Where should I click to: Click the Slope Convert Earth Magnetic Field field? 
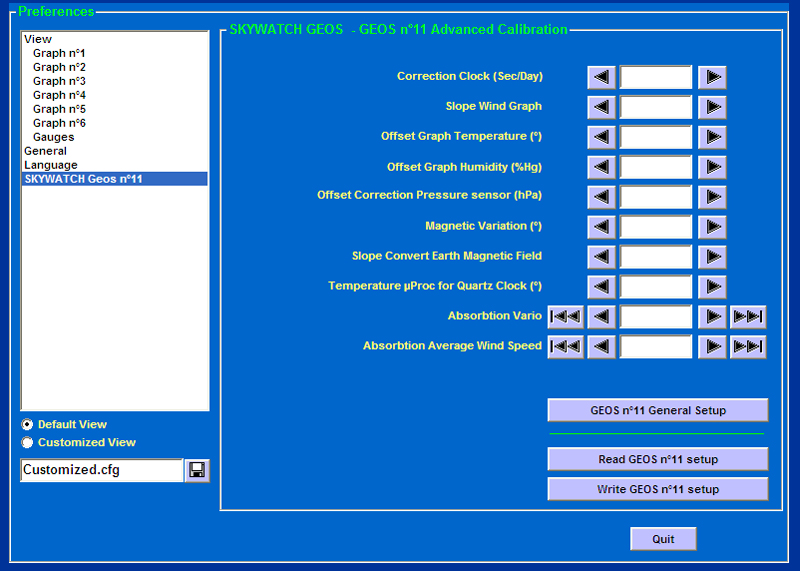point(656,257)
